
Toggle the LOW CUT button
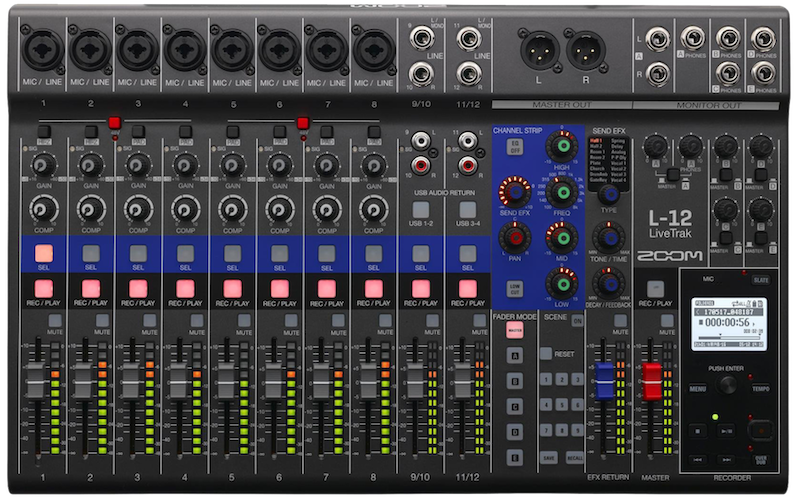pyautogui.click(x=515, y=289)
